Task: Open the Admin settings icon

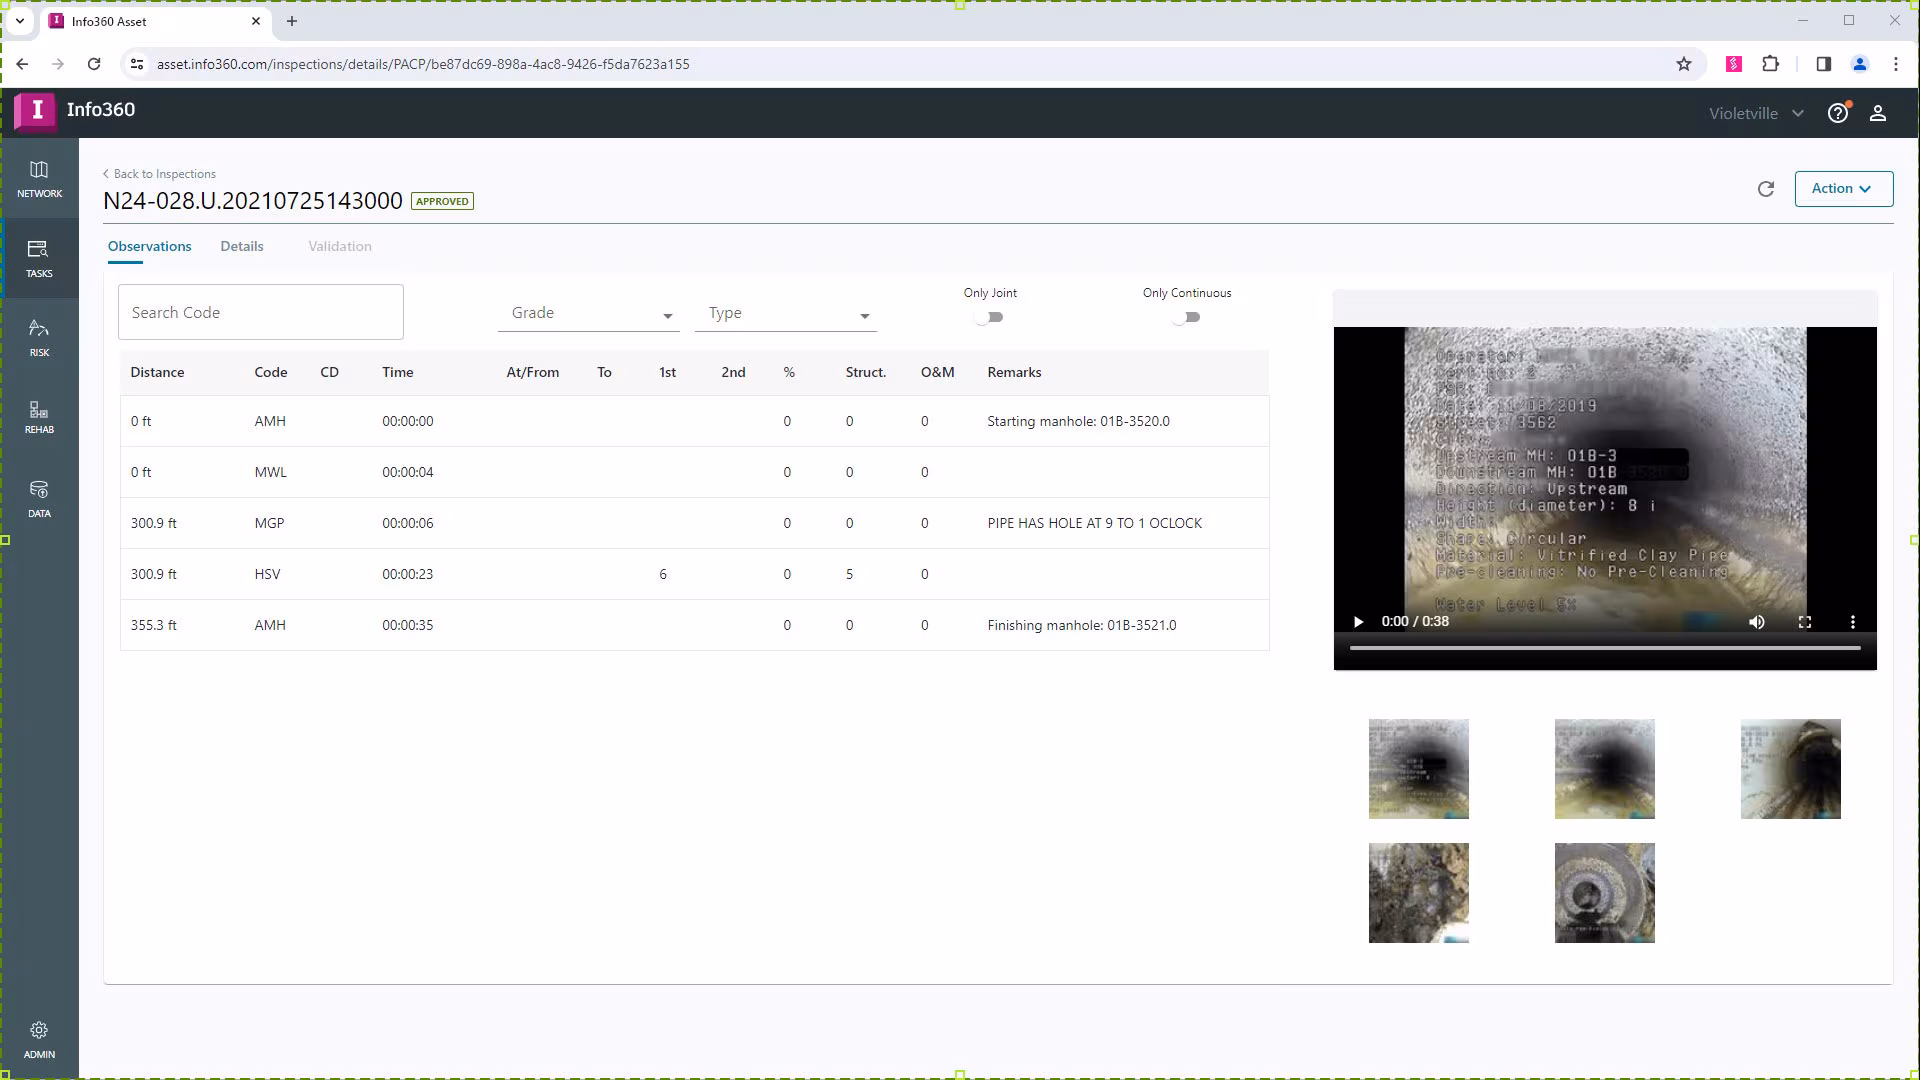Action: coord(39,1038)
